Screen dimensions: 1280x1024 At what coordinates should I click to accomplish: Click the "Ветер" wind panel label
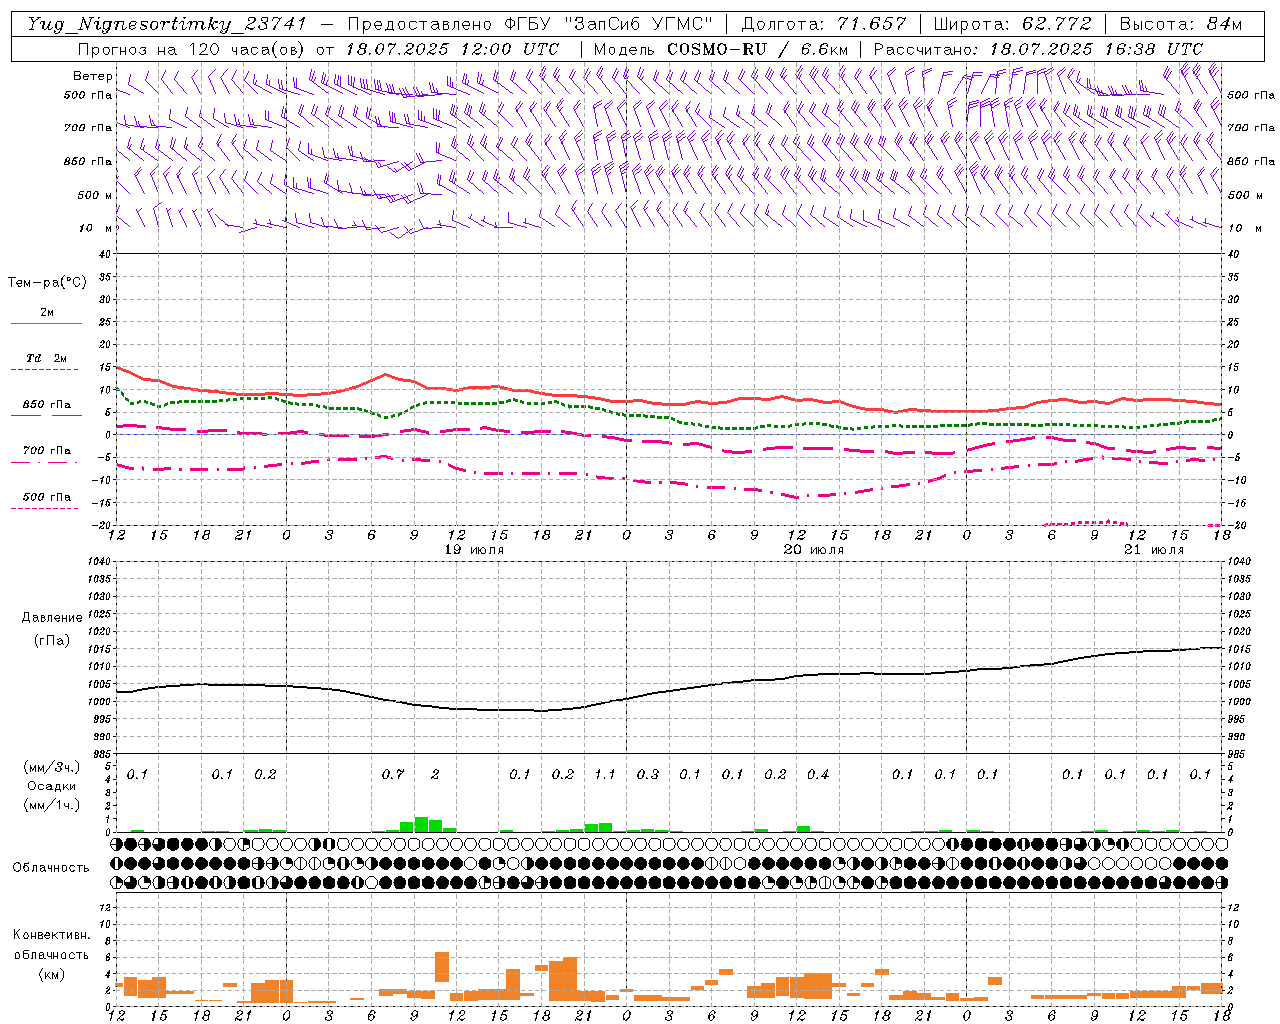point(93,76)
